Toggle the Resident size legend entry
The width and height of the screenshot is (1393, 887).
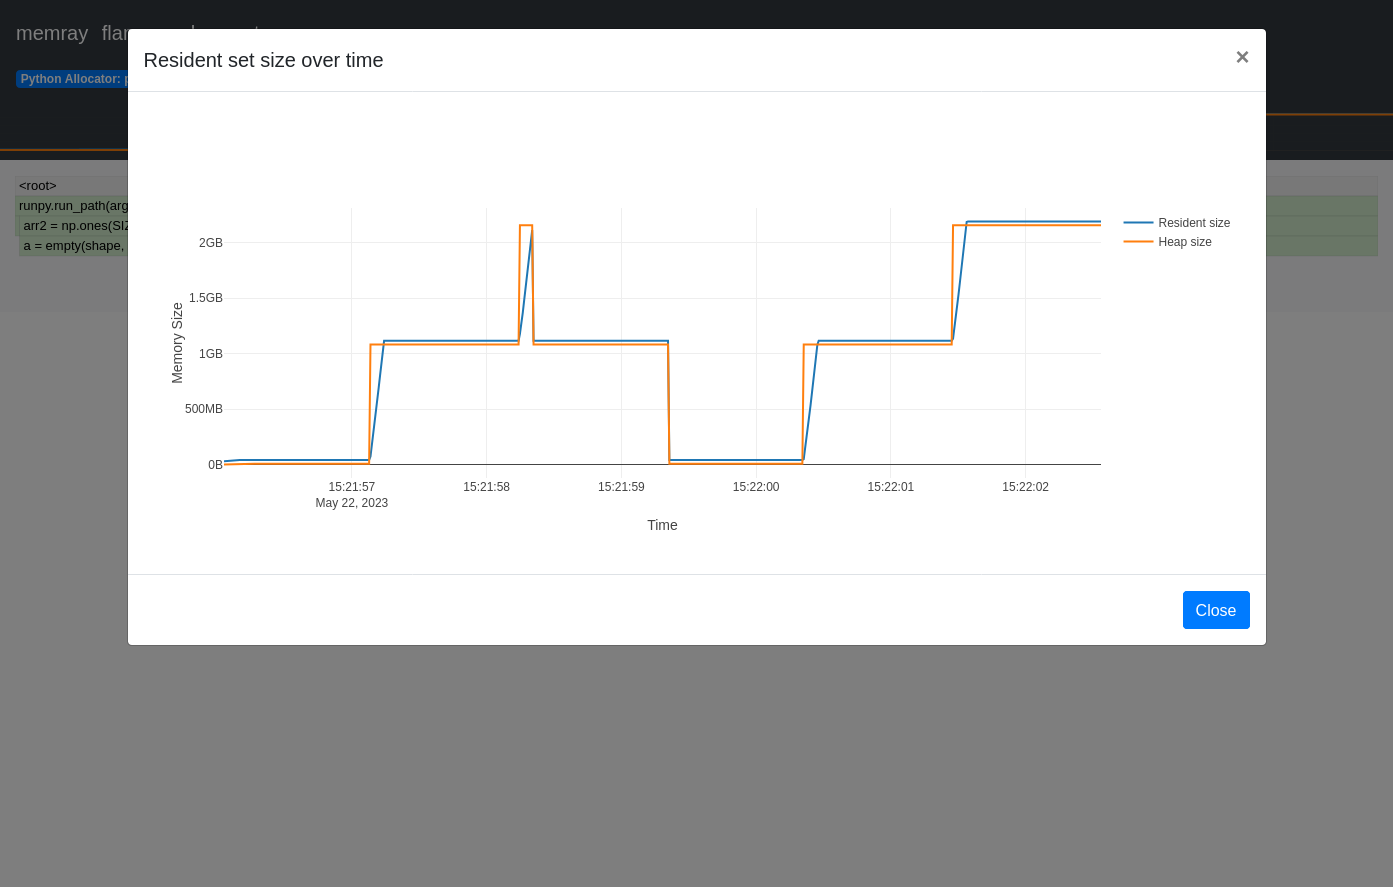click(1193, 223)
